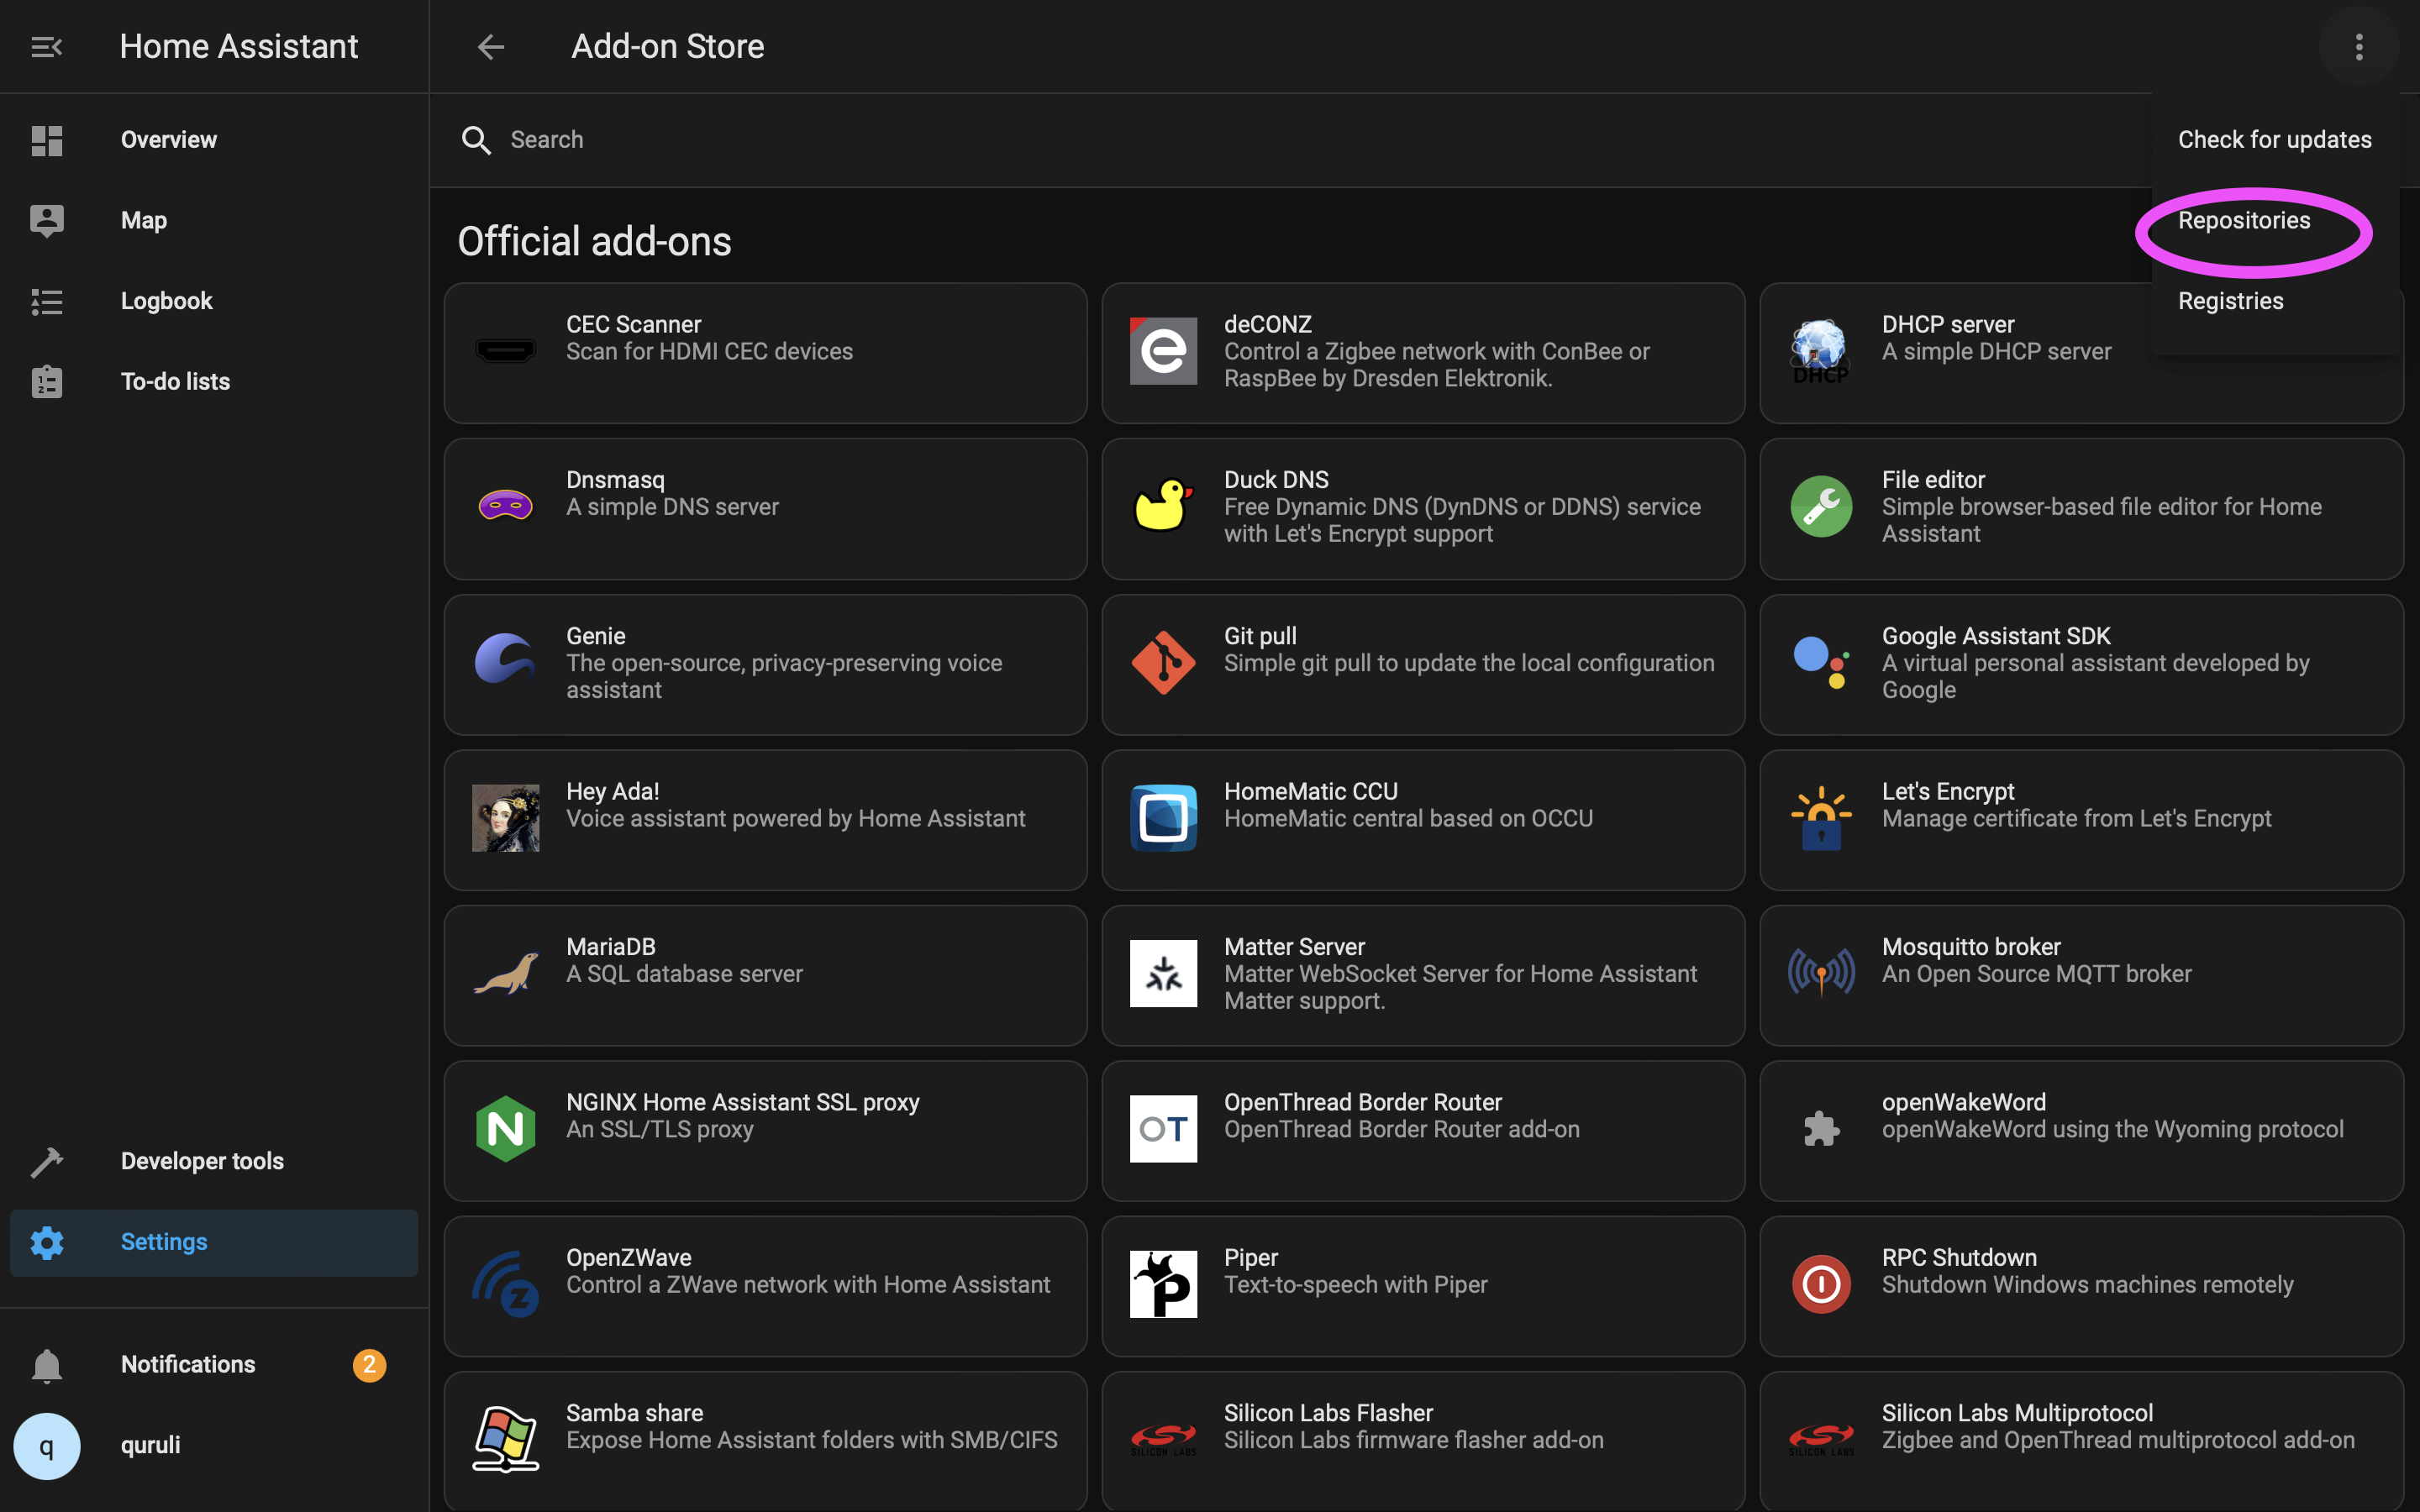Click the Settings gear icon
2420x1512 pixels.
coord(46,1242)
